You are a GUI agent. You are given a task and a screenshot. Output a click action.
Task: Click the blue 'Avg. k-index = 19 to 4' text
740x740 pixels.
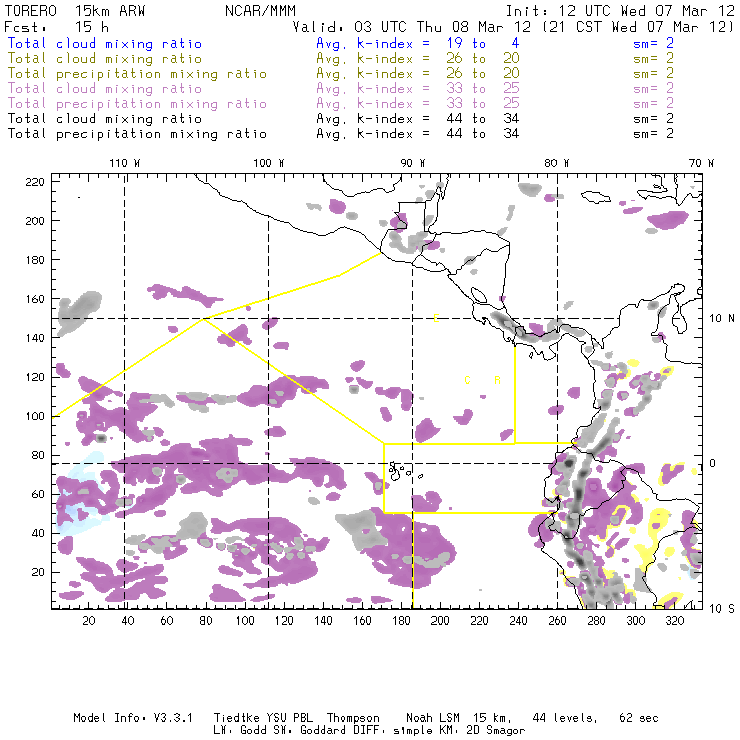coord(418,44)
